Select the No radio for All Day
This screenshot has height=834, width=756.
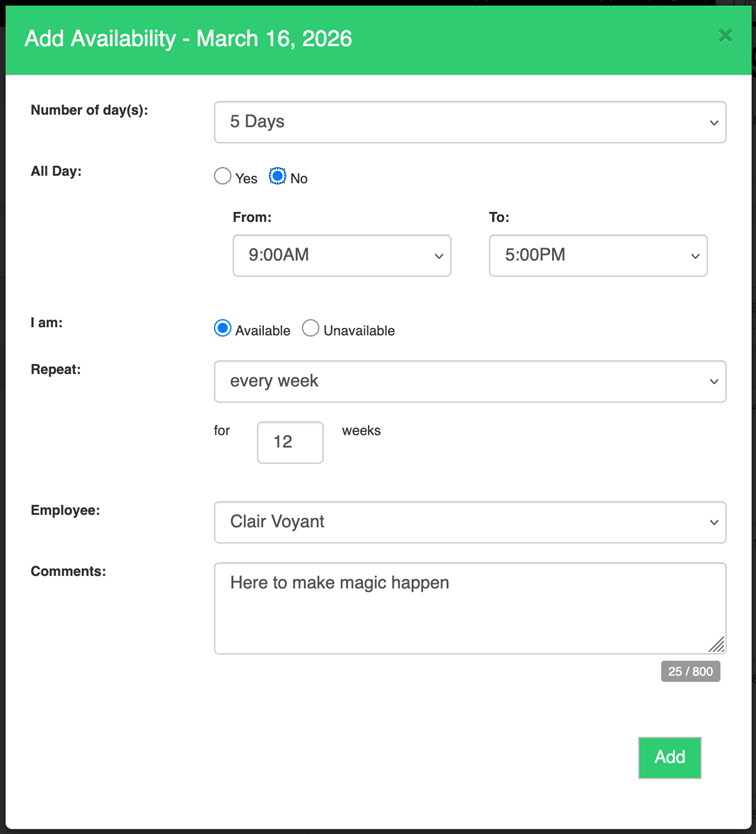click(278, 177)
